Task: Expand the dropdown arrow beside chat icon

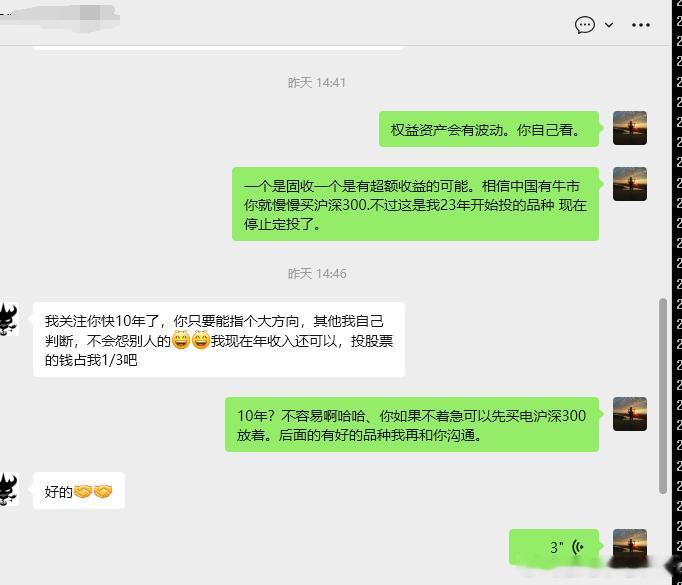Action: point(609,25)
